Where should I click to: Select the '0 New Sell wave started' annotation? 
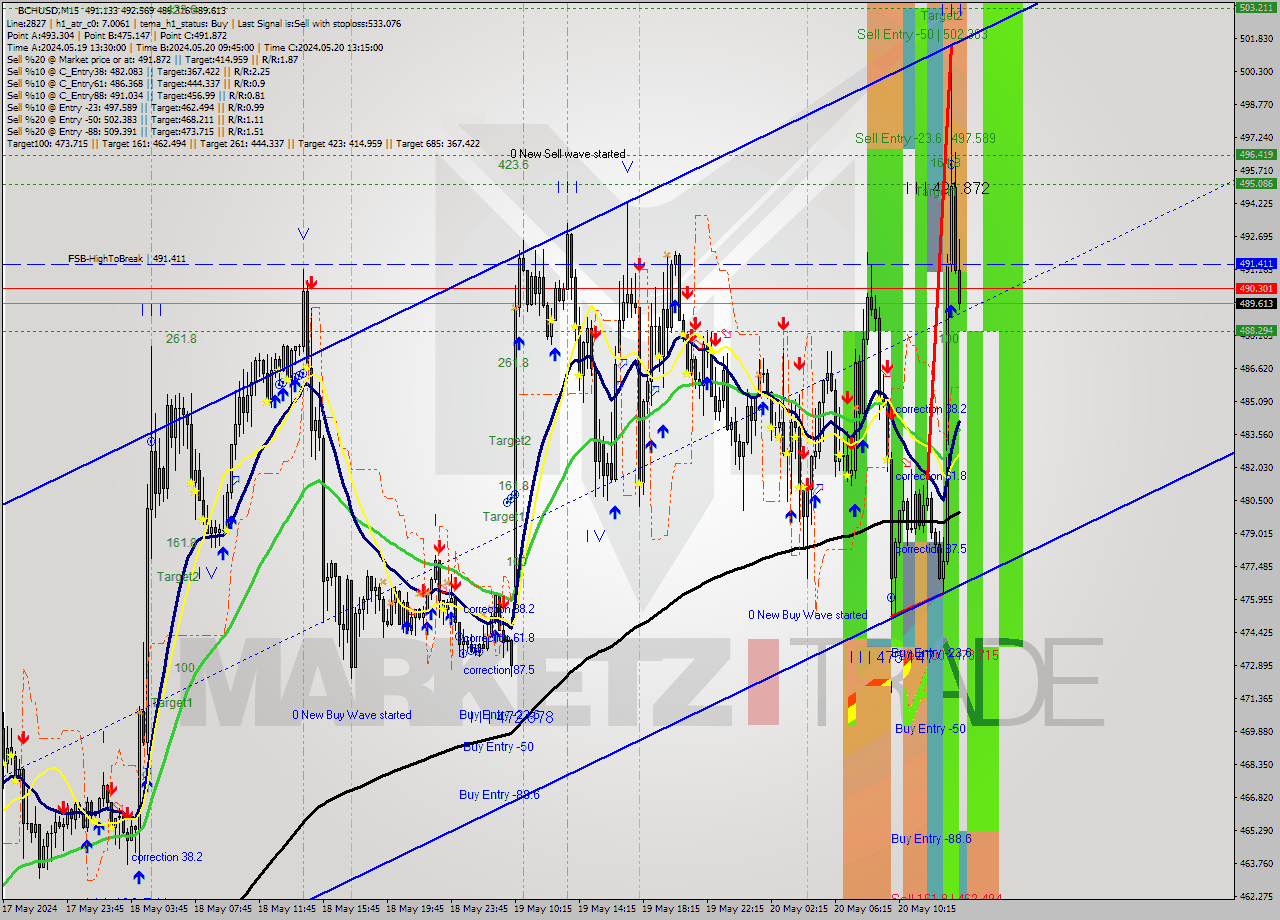click(x=568, y=154)
